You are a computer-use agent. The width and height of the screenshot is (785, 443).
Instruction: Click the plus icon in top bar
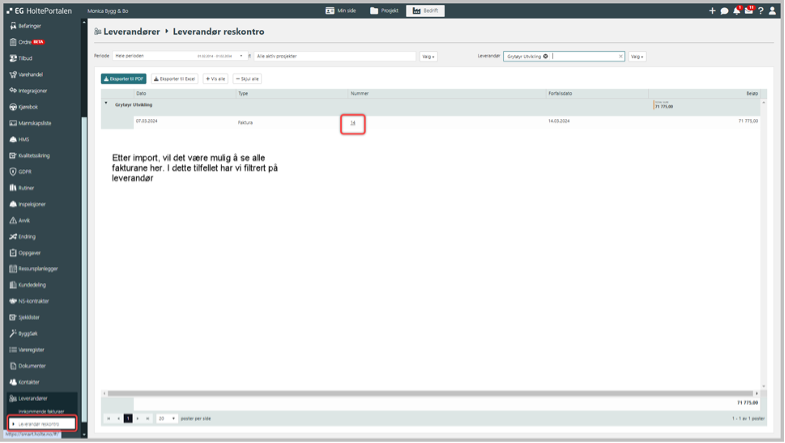712,11
